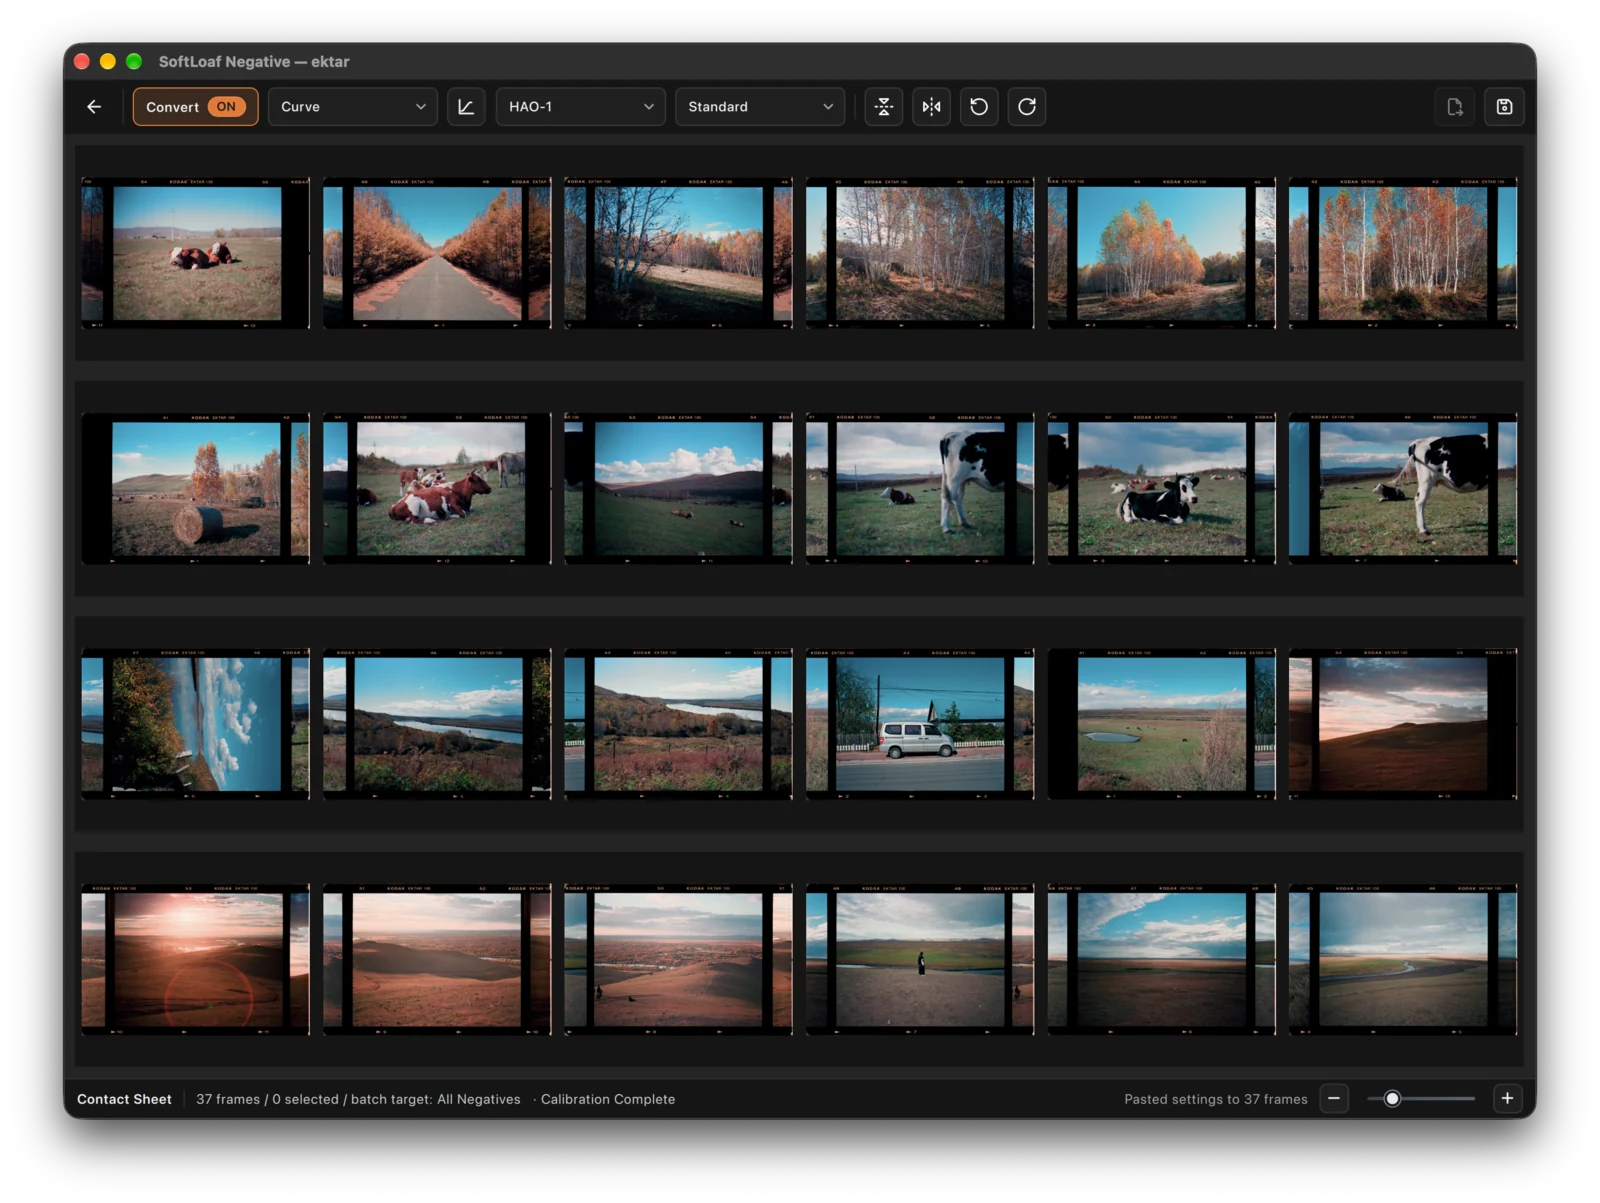Click the export file icon

(x=1456, y=107)
